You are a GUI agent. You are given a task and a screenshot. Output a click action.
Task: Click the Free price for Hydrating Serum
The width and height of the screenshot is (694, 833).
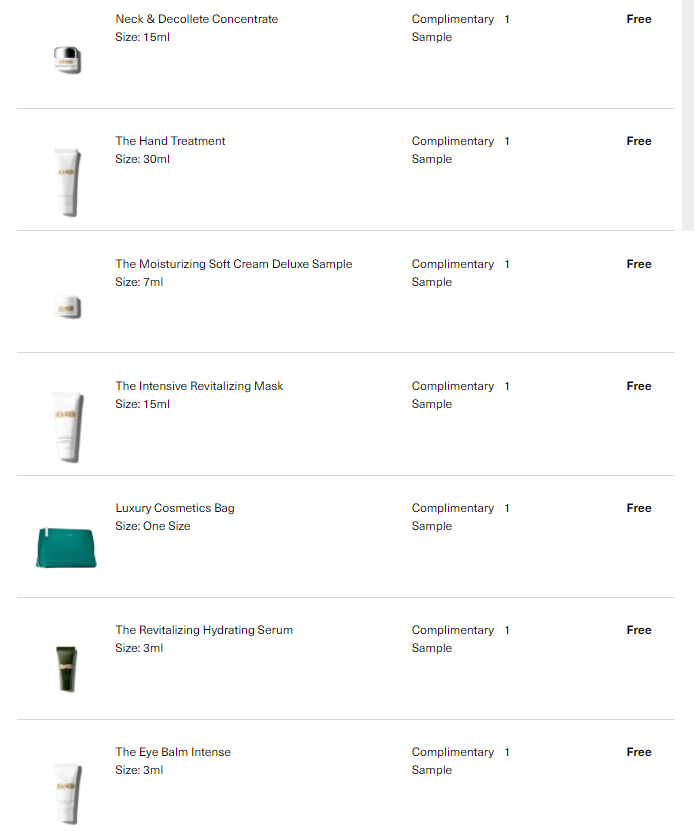pos(639,630)
